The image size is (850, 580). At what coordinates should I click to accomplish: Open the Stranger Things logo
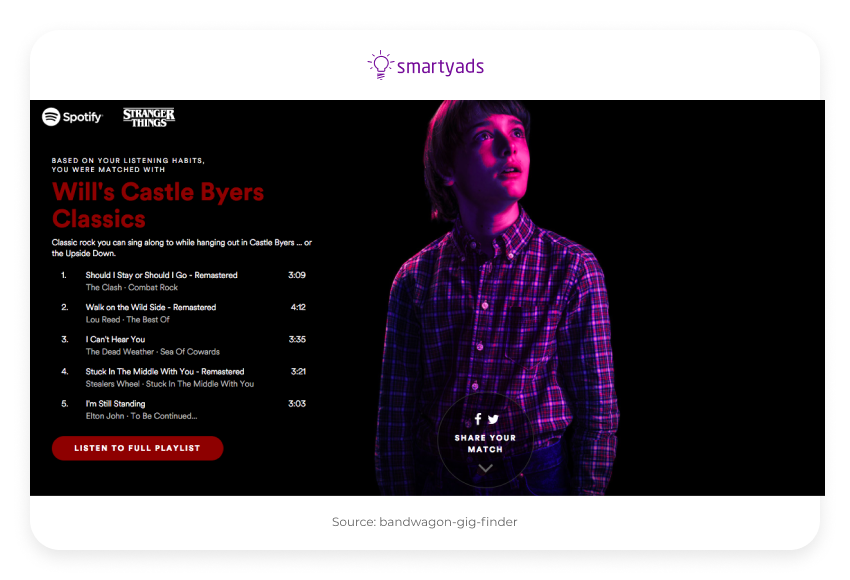click(x=147, y=116)
